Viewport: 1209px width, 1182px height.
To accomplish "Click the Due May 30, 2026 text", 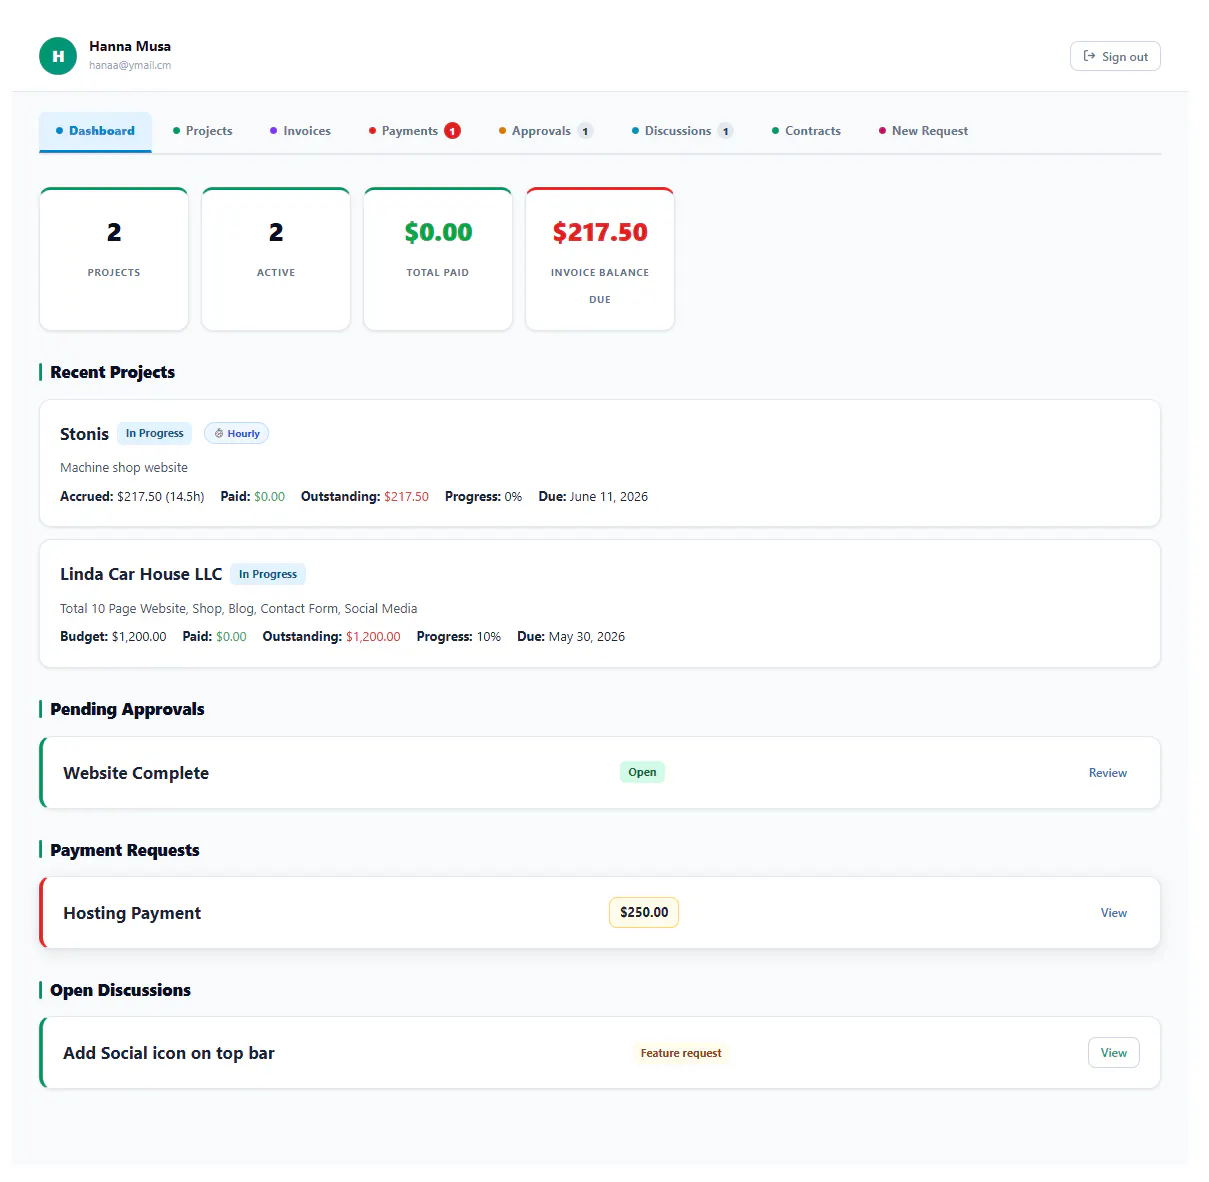I will point(571,636).
